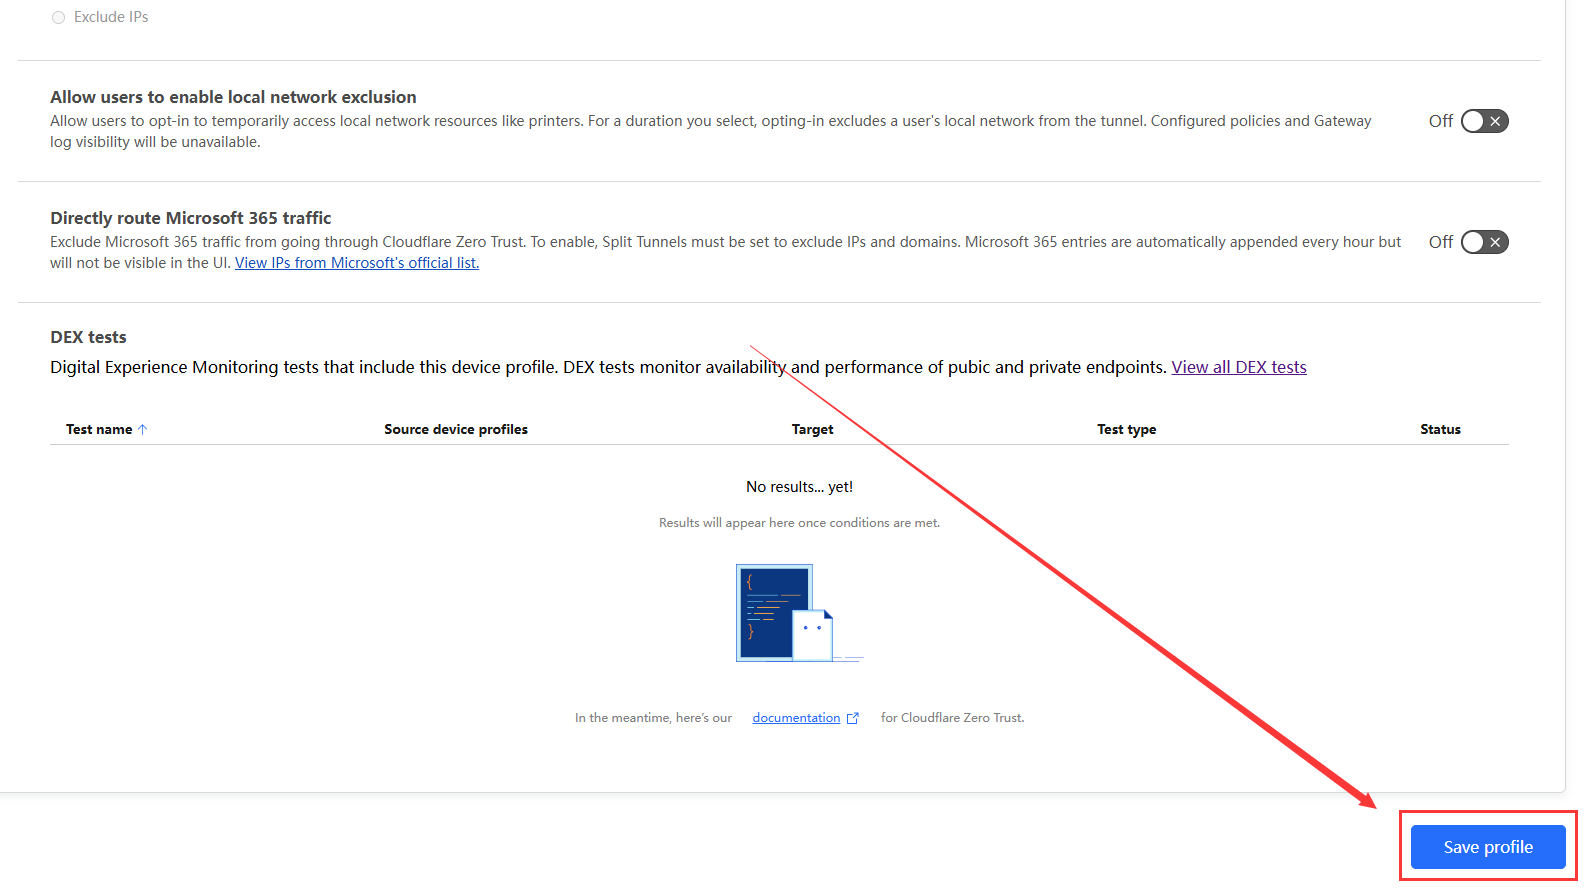The height and width of the screenshot is (893, 1590).
Task: Open View IPs from Microsoft's official list
Action: coord(357,263)
